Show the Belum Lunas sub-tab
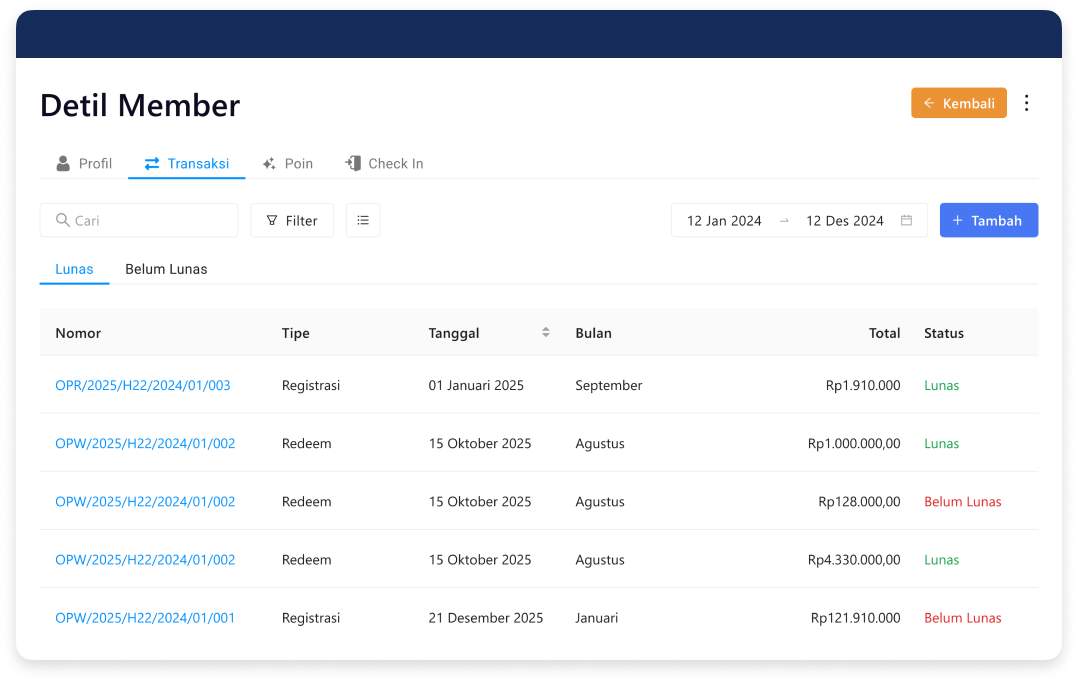Screen dimensions: 1078x682 click(166, 269)
